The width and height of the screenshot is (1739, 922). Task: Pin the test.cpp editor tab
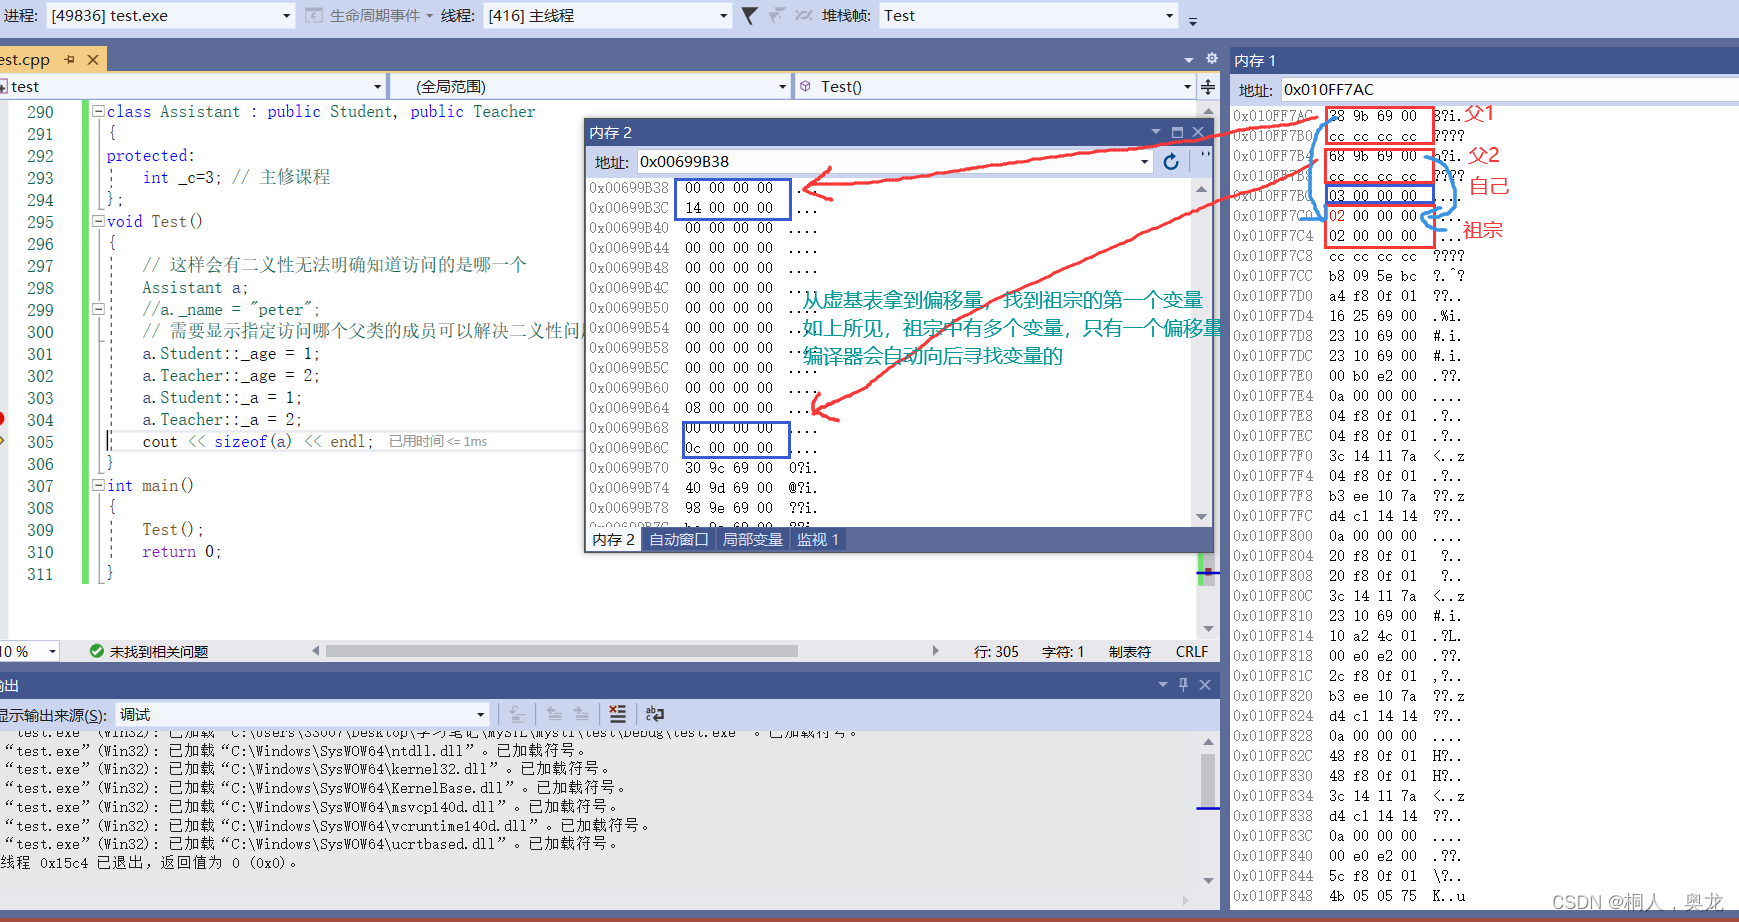[70, 60]
